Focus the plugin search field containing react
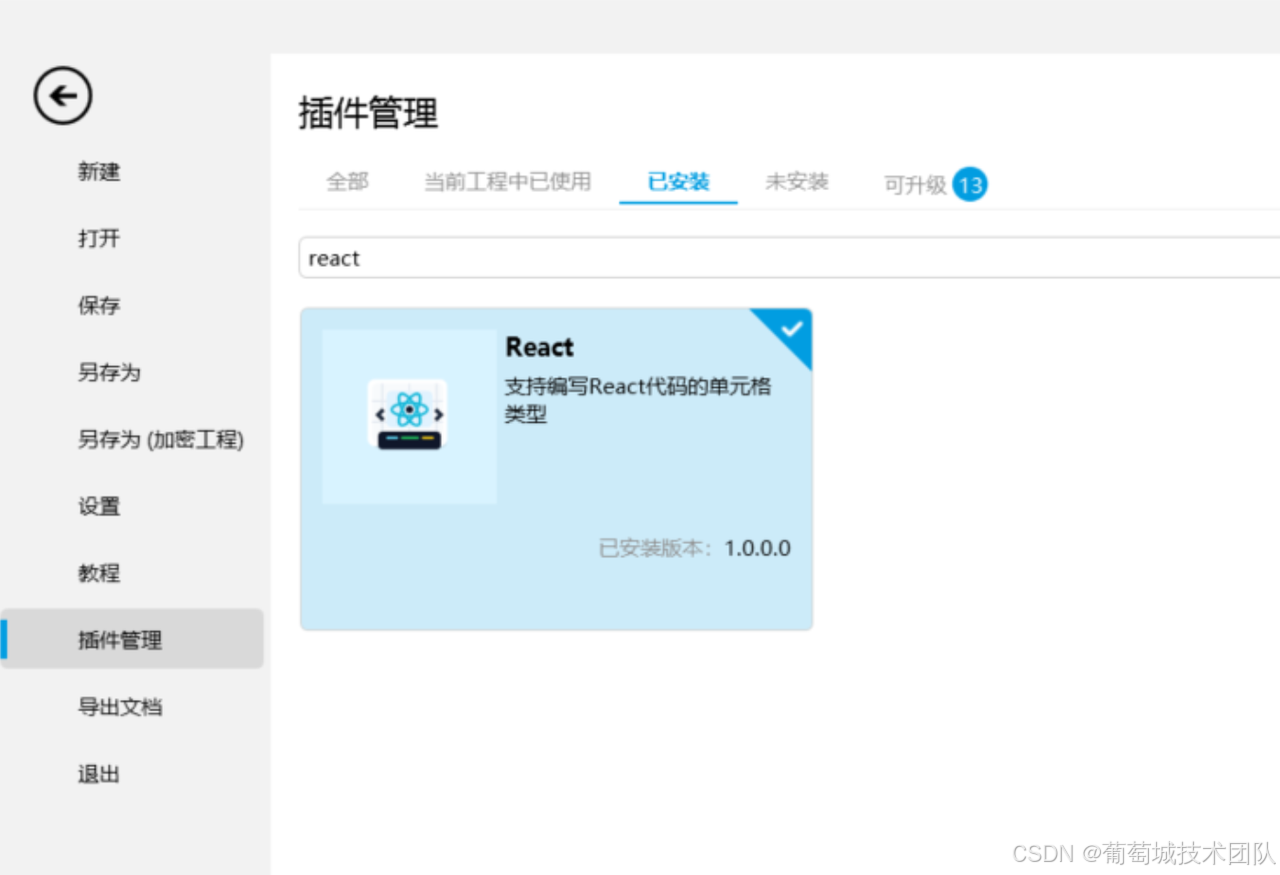 [x=790, y=258]
